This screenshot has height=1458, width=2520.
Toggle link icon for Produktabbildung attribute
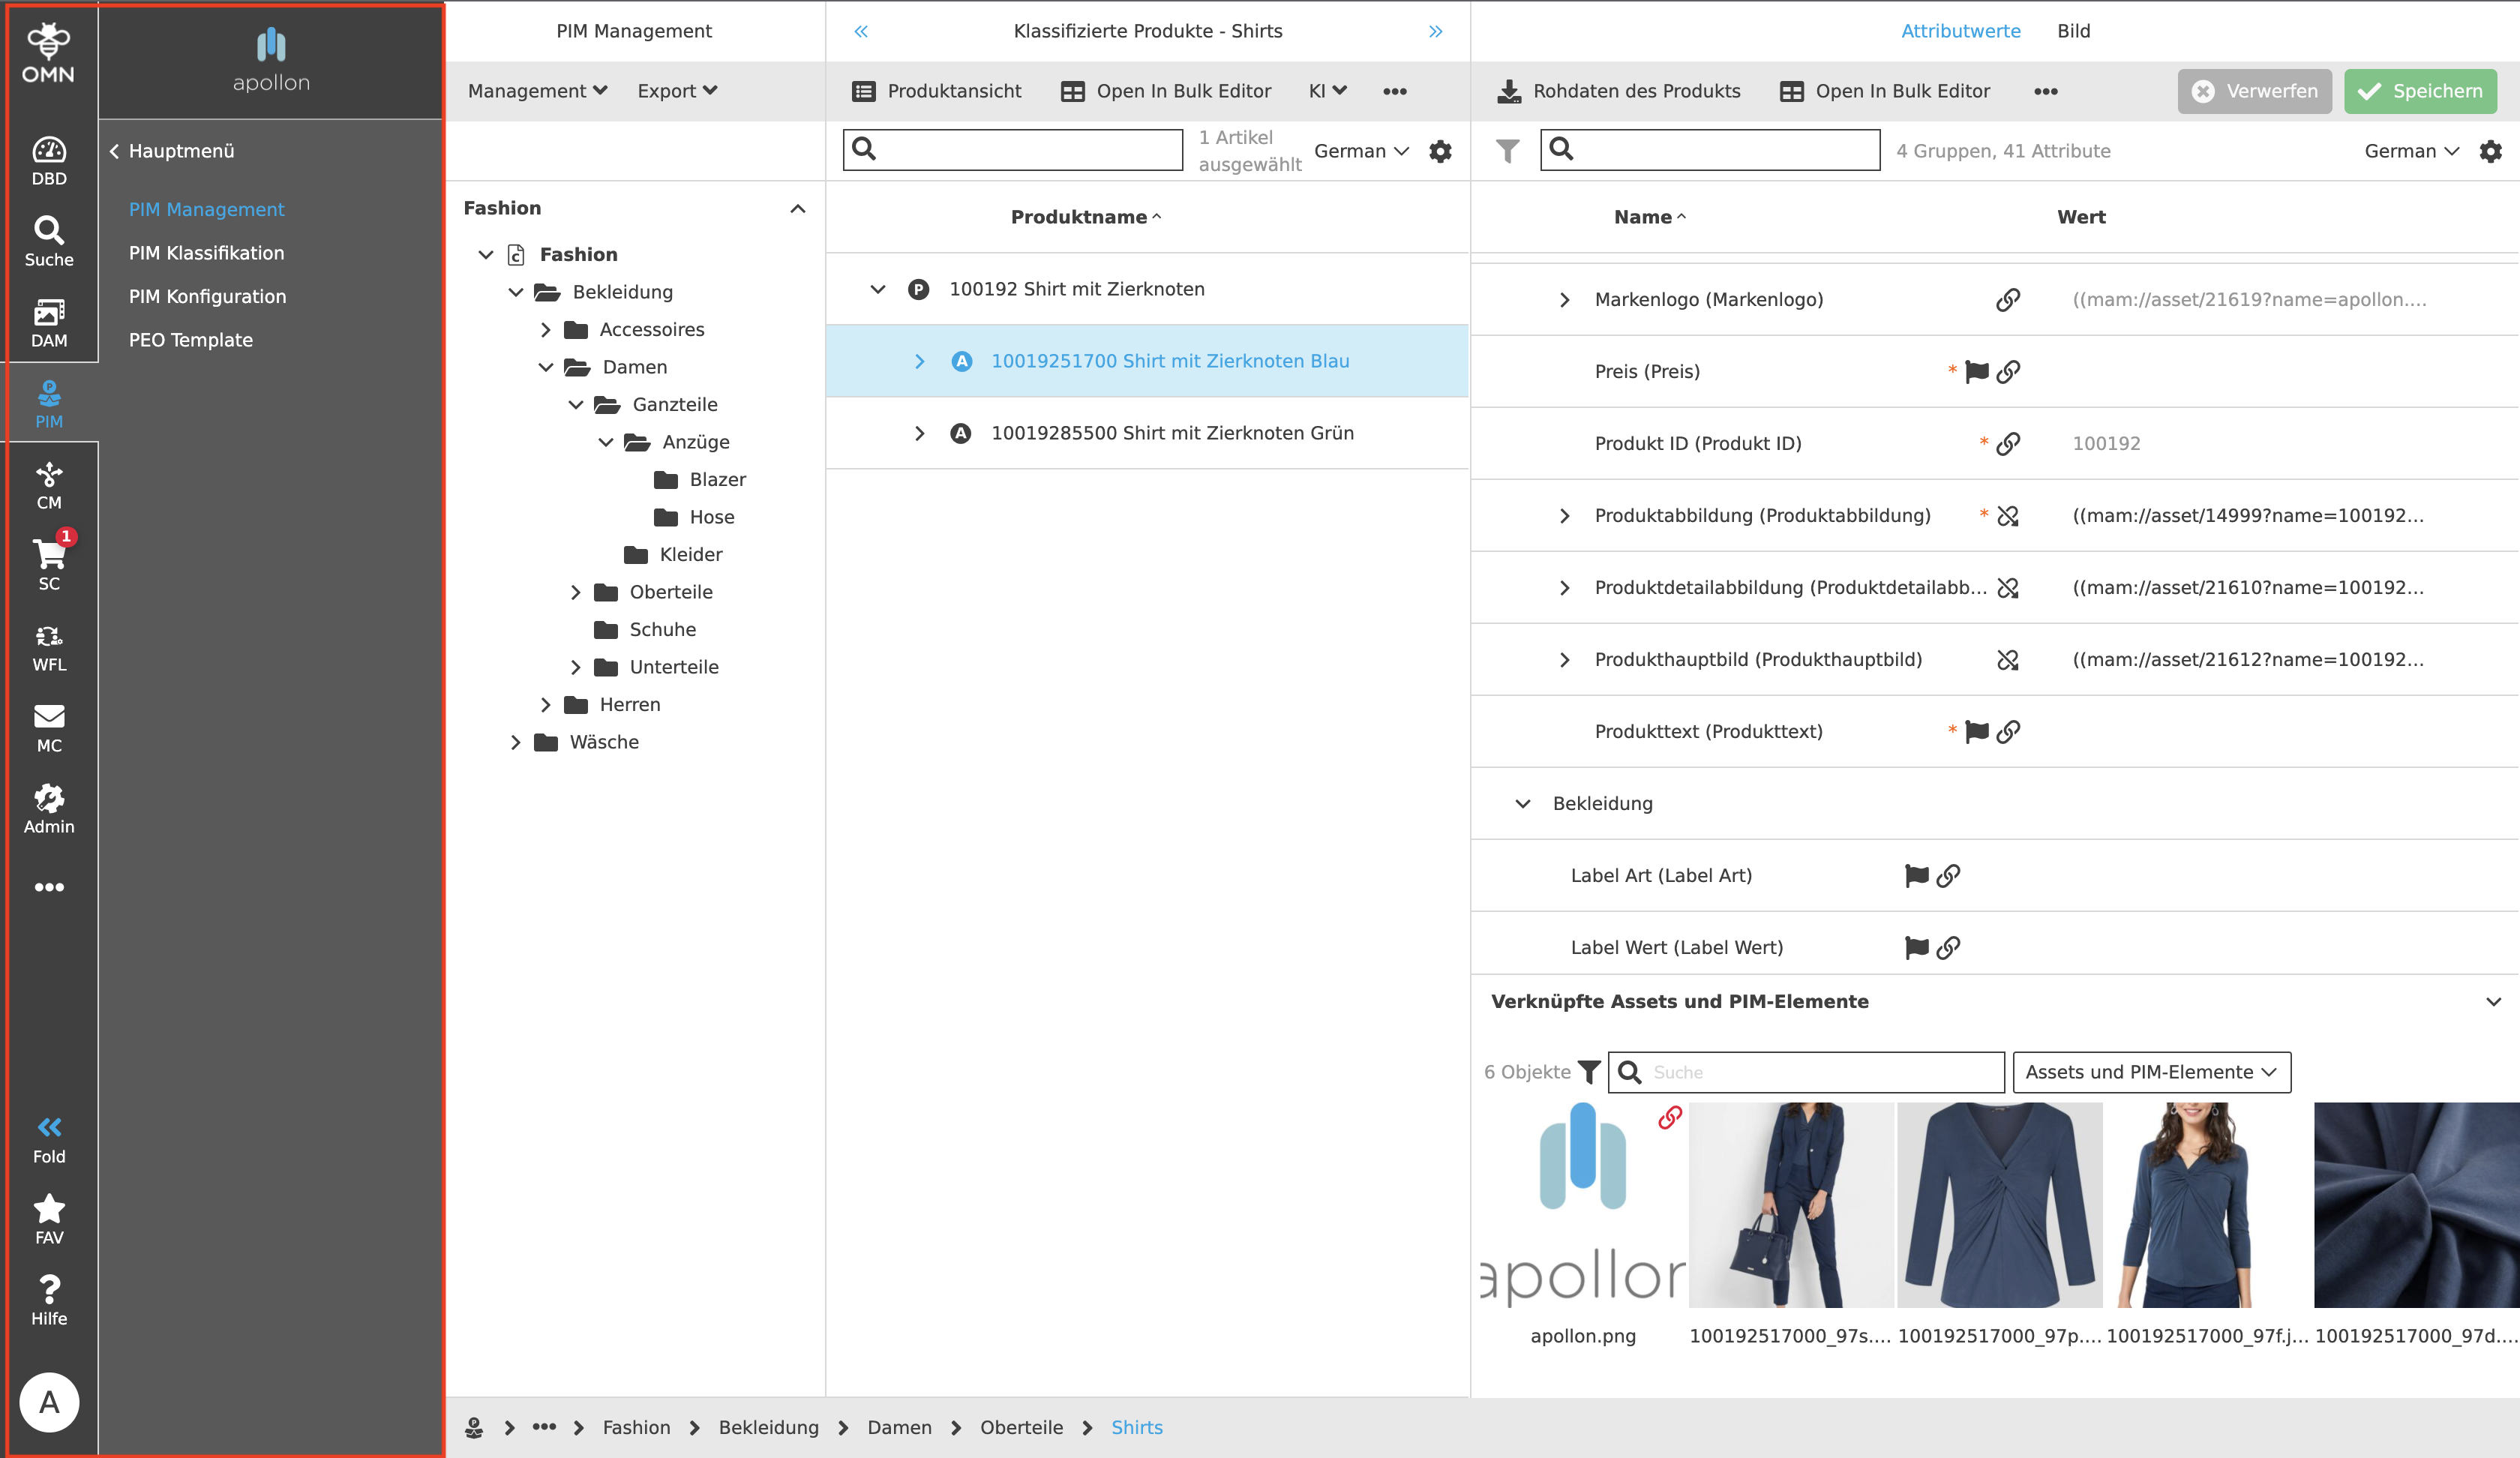click(2007, 516)
